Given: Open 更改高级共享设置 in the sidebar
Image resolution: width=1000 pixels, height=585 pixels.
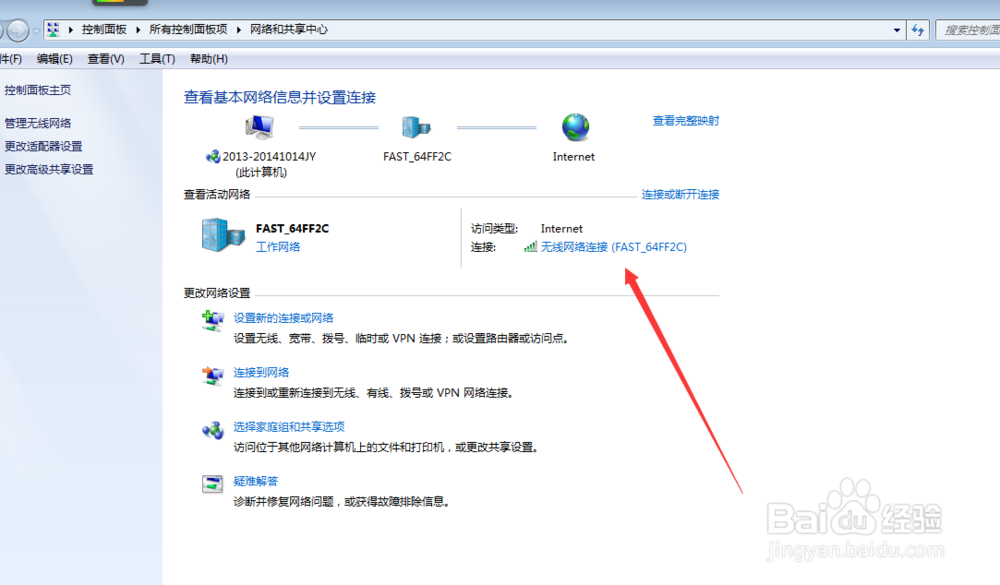Looking at the screenshot, I should tap(48, 169).
